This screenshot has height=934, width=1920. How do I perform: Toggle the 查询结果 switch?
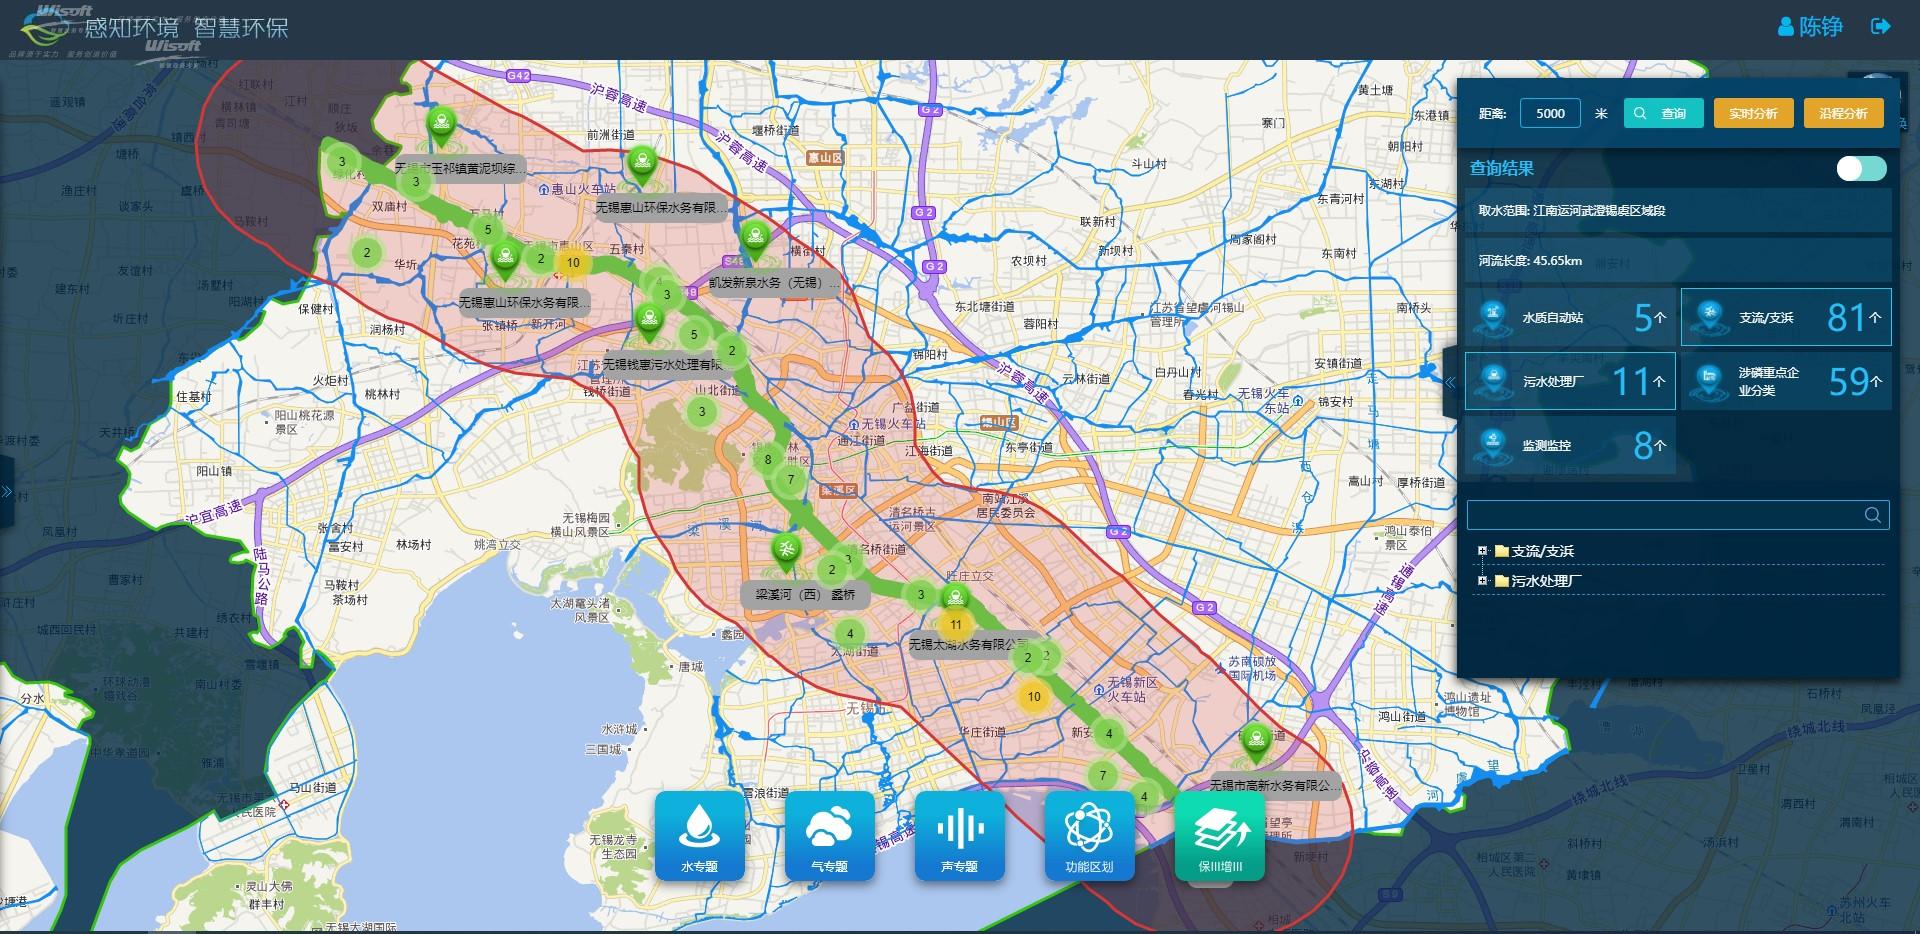click(1861, 168)
